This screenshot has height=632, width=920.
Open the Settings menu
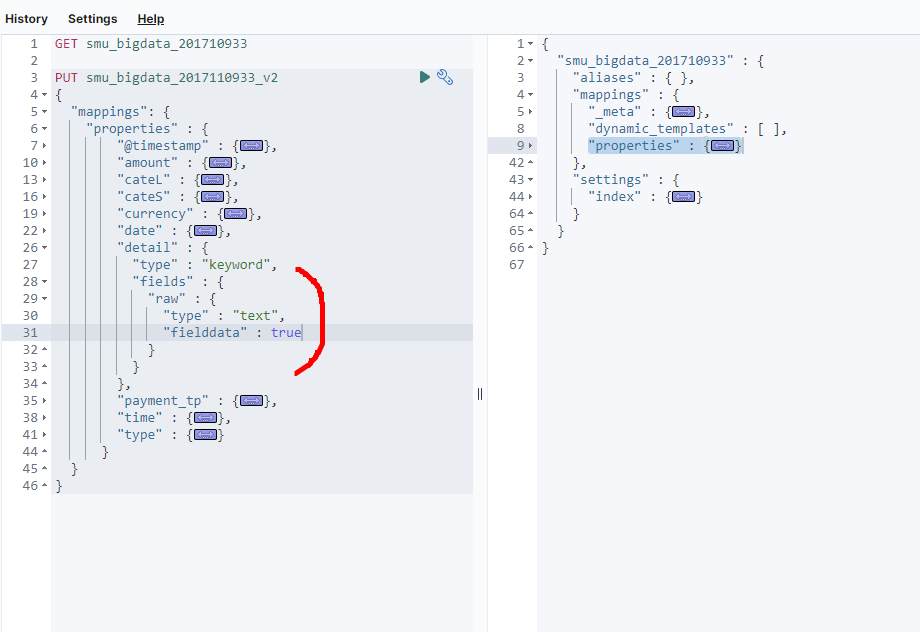pos(93,19)
